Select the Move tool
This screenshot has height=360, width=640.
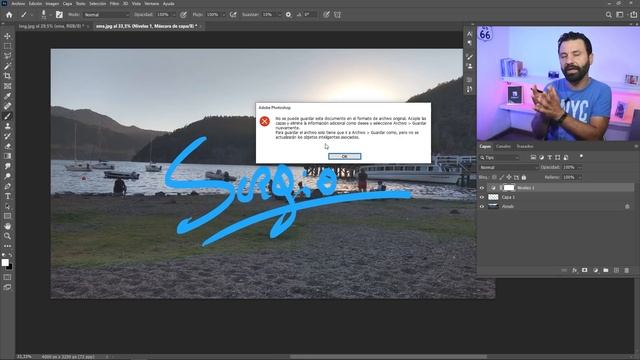coord(7,36)
